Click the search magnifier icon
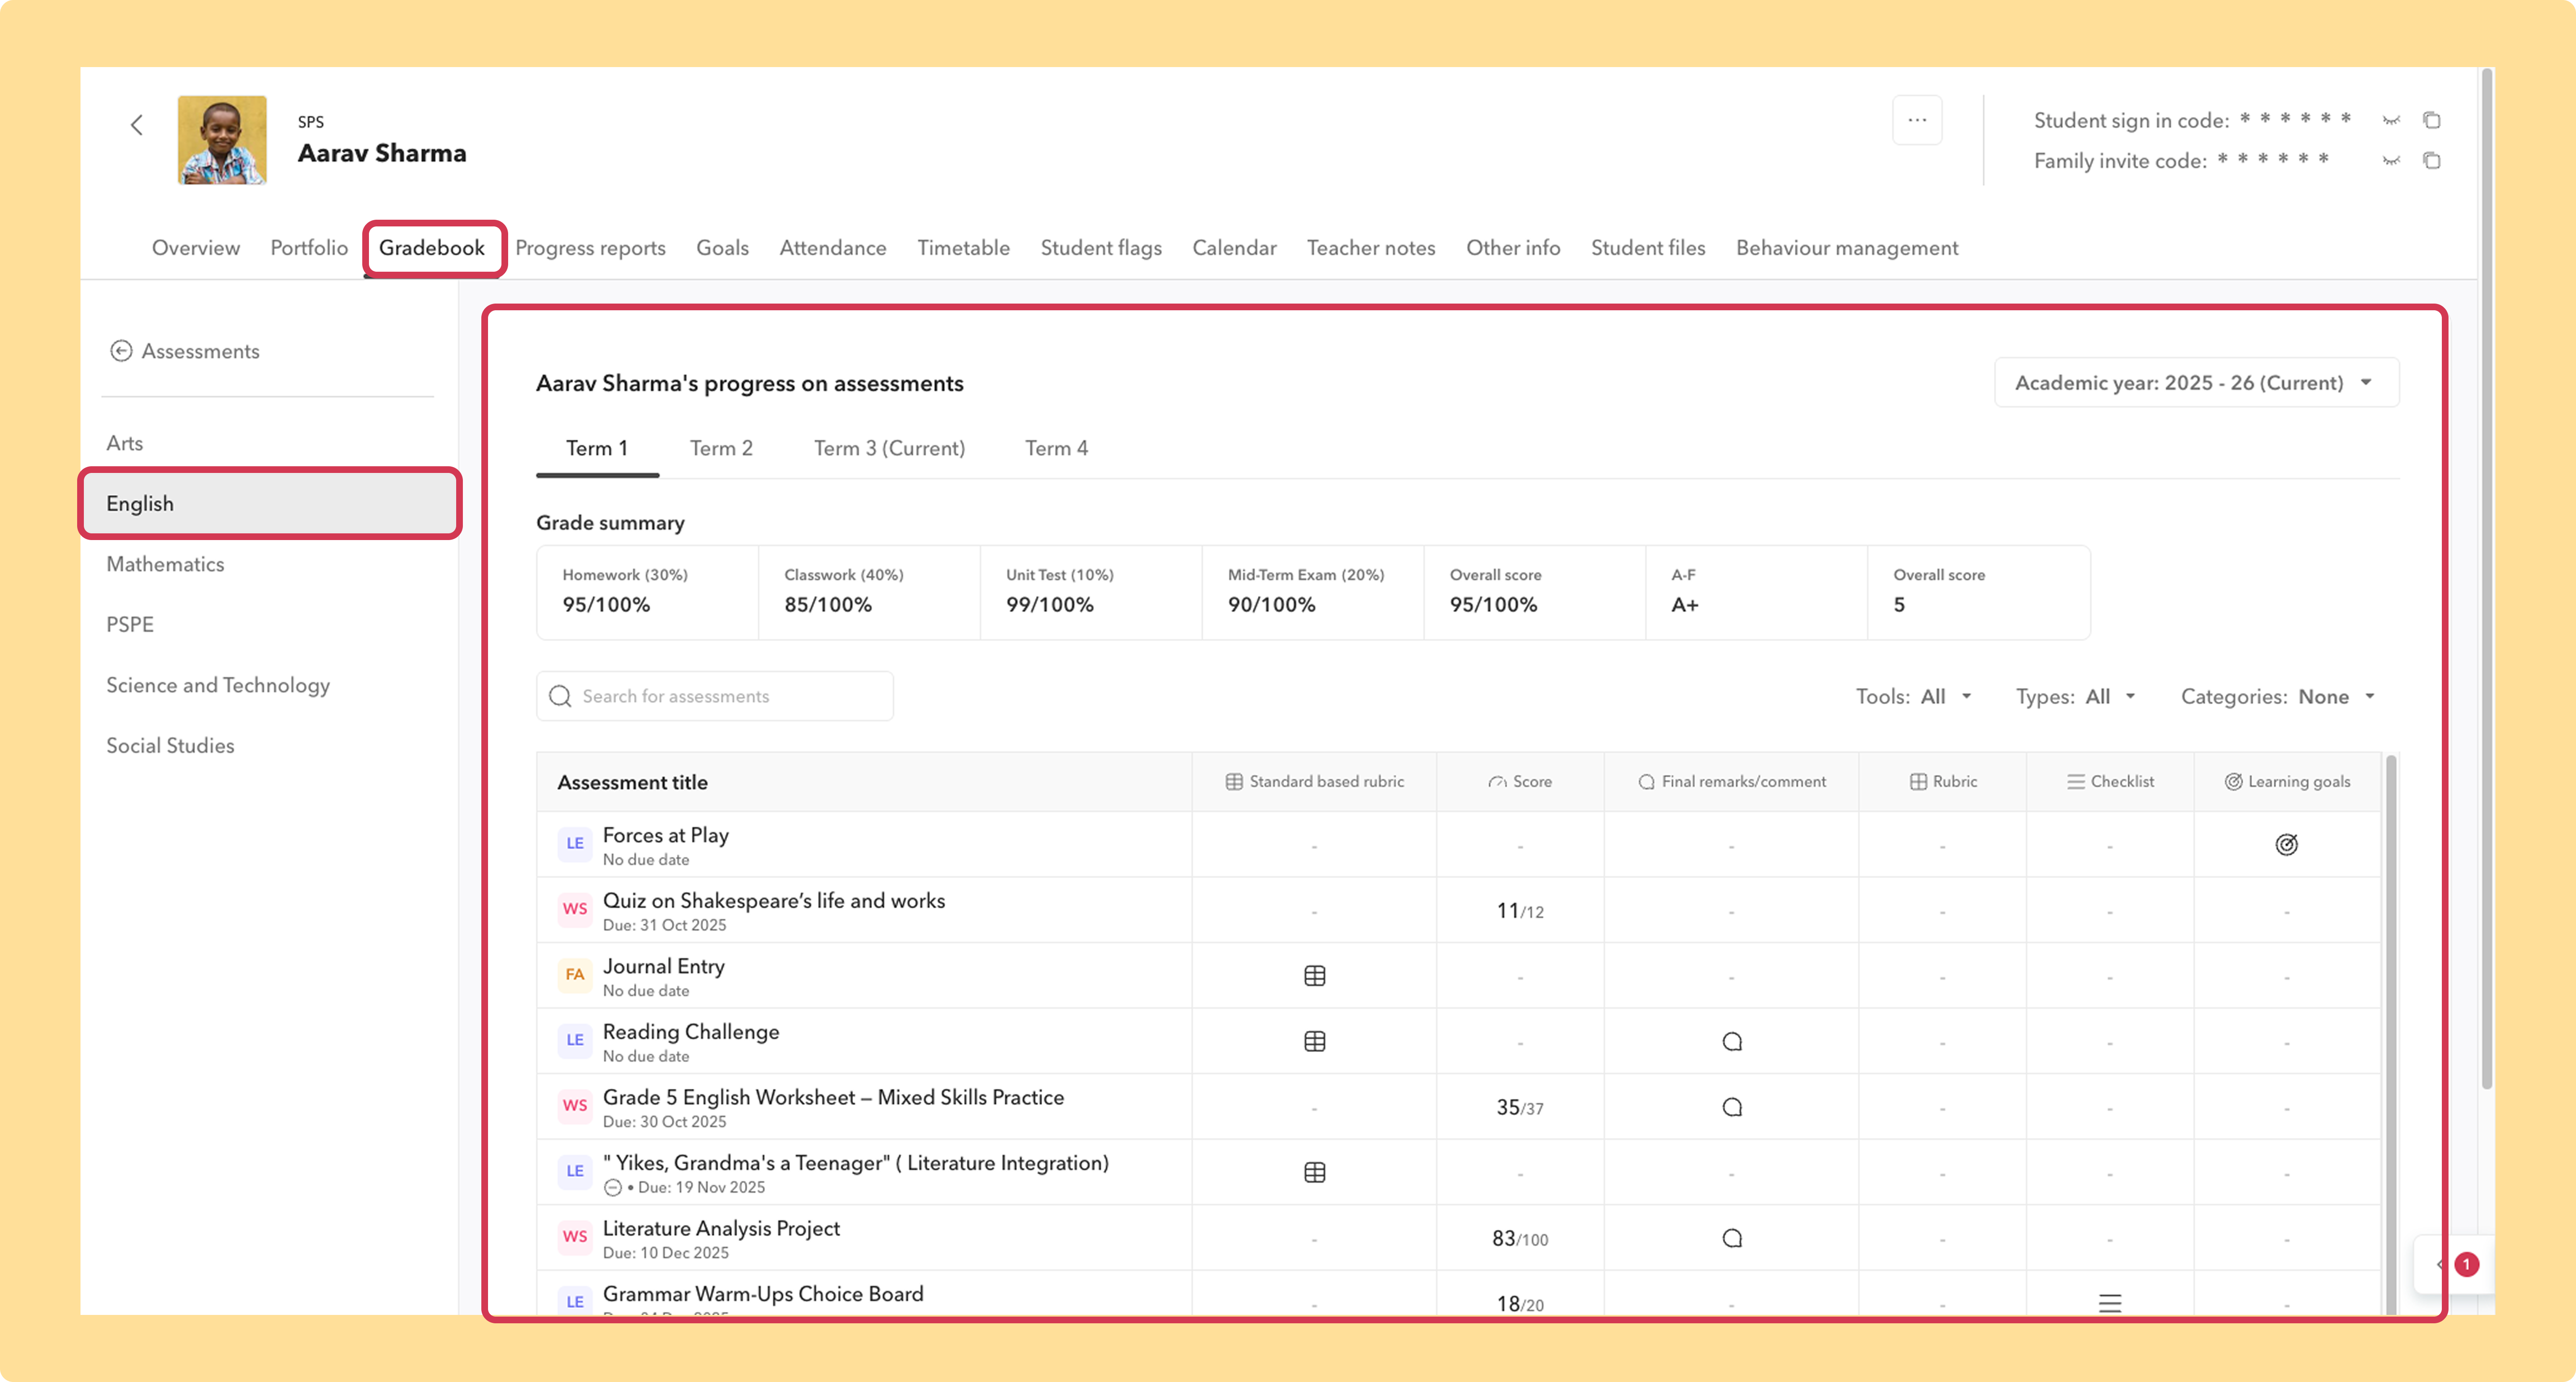Screen dimensions: 2576x1382 pyautogui.click(x=560, y=696)
